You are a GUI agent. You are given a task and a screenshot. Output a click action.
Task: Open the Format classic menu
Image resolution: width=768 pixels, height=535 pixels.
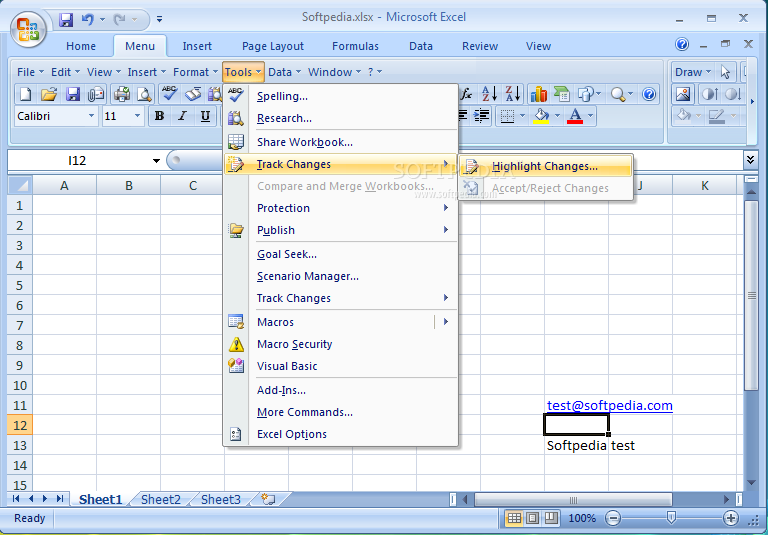point(195,73)
